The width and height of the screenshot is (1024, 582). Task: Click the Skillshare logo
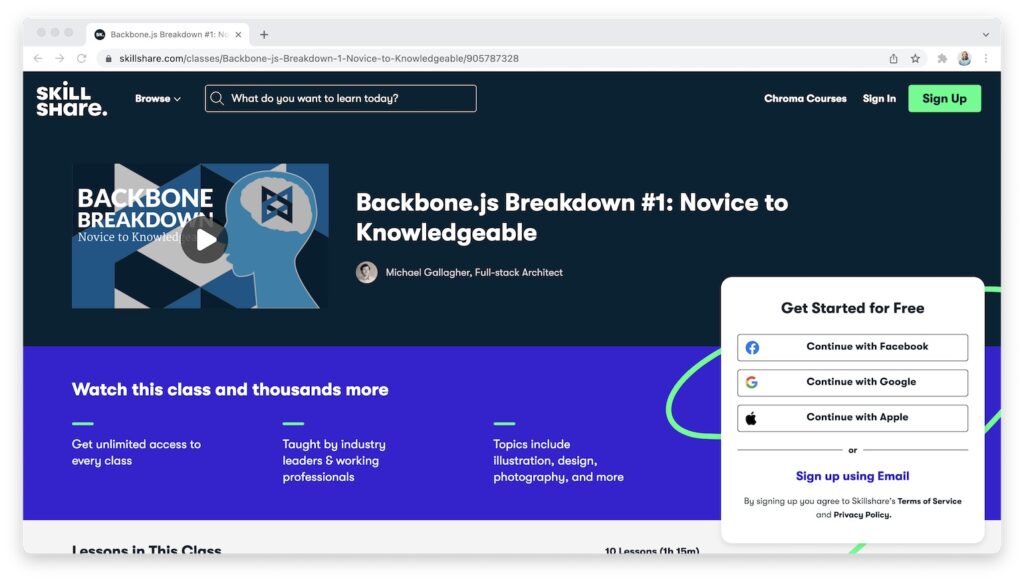click(x=71, y=99)
